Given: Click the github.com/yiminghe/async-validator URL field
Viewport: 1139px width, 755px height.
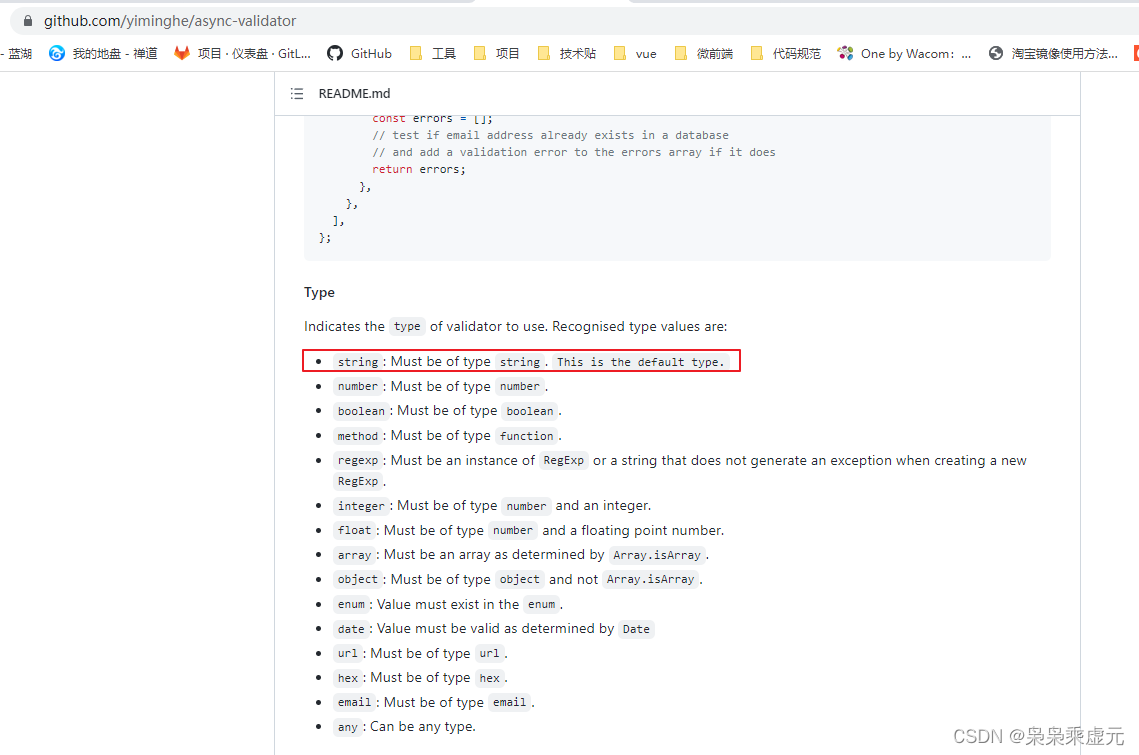Looking at the screenshot, I should 170,21.
